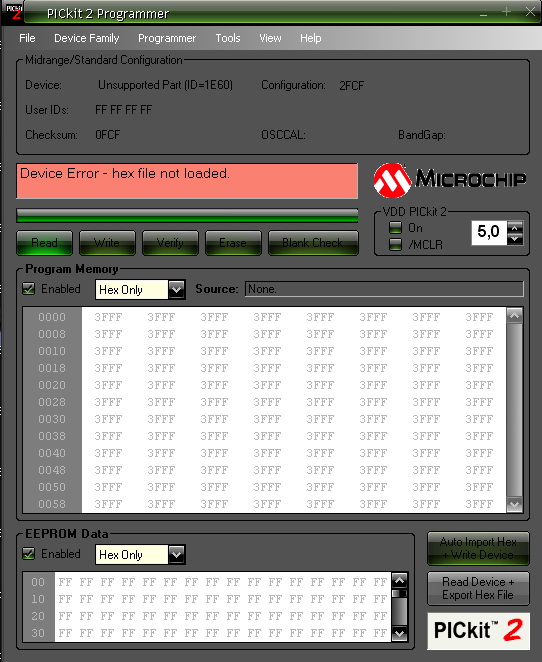The image size is (542, 662).
Task: Click the BandGap label
Action: tap(422, 135)
